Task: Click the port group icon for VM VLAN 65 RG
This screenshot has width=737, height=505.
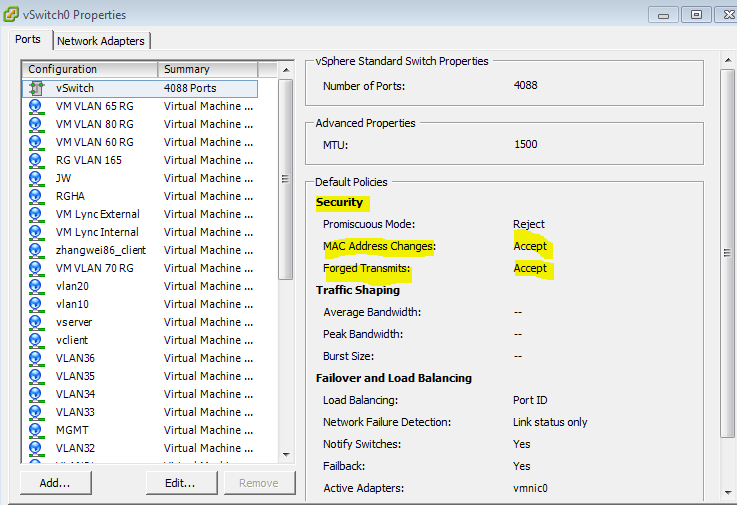Action: click(x=36, y=106)
